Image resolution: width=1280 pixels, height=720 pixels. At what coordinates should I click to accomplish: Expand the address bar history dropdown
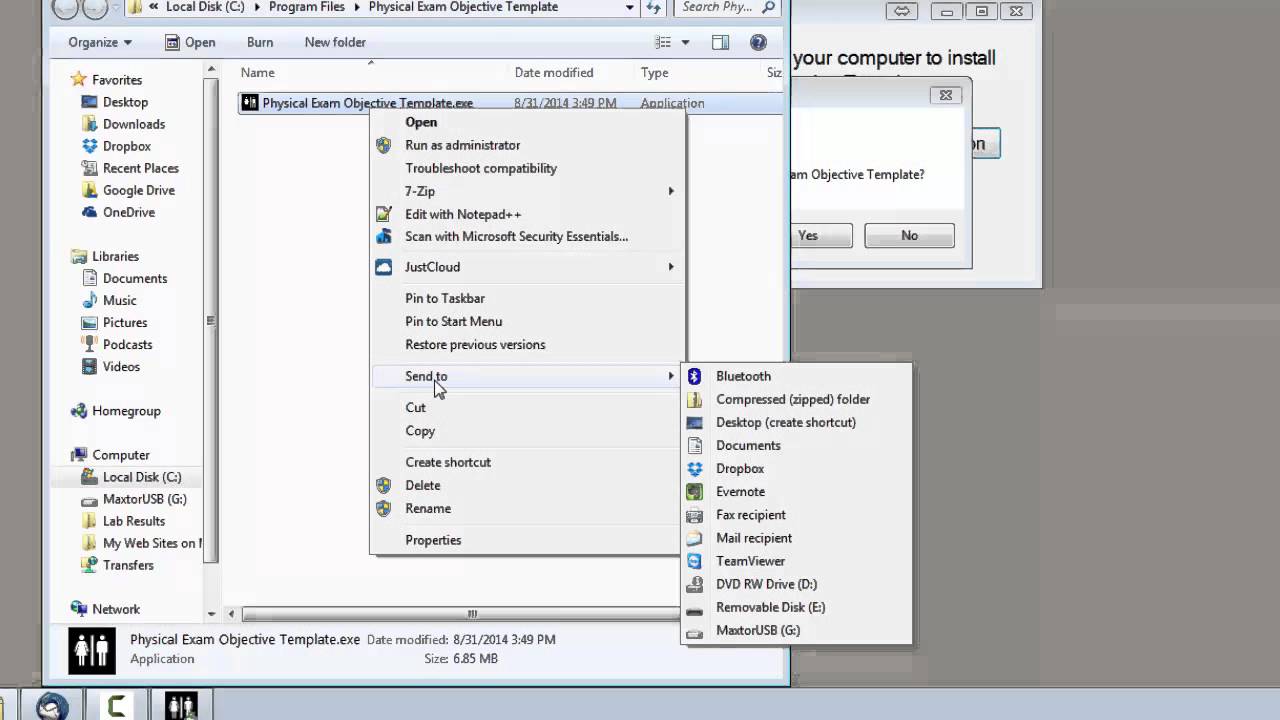tap(629, 7)
